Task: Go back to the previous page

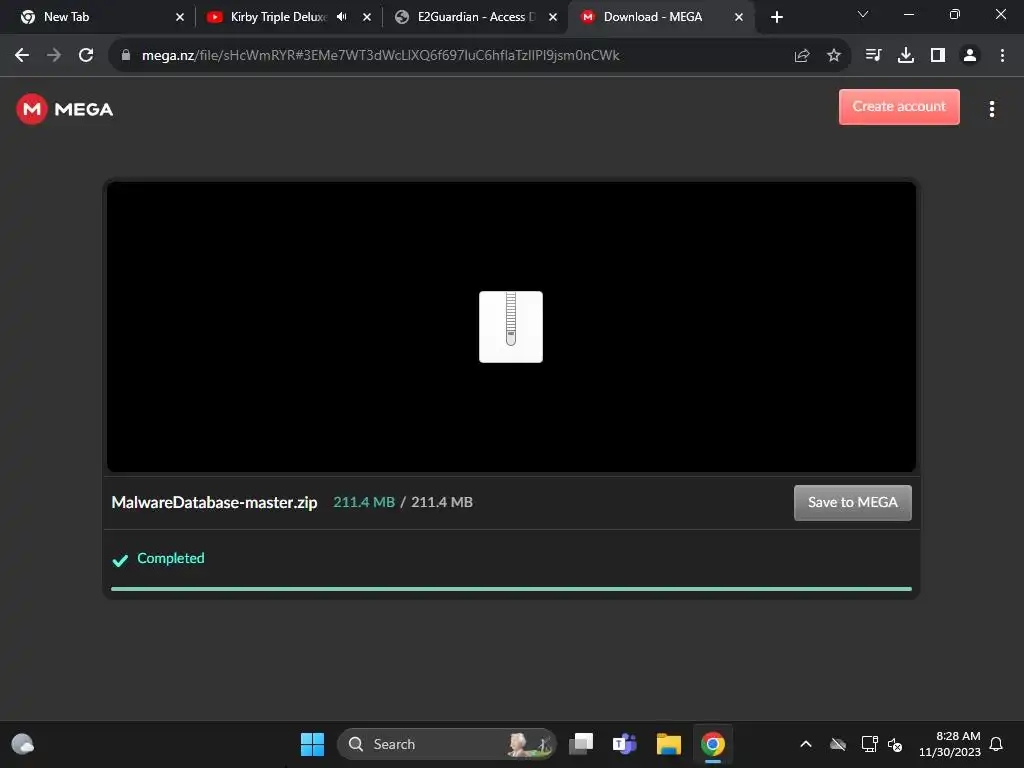Action: [22, 55]
